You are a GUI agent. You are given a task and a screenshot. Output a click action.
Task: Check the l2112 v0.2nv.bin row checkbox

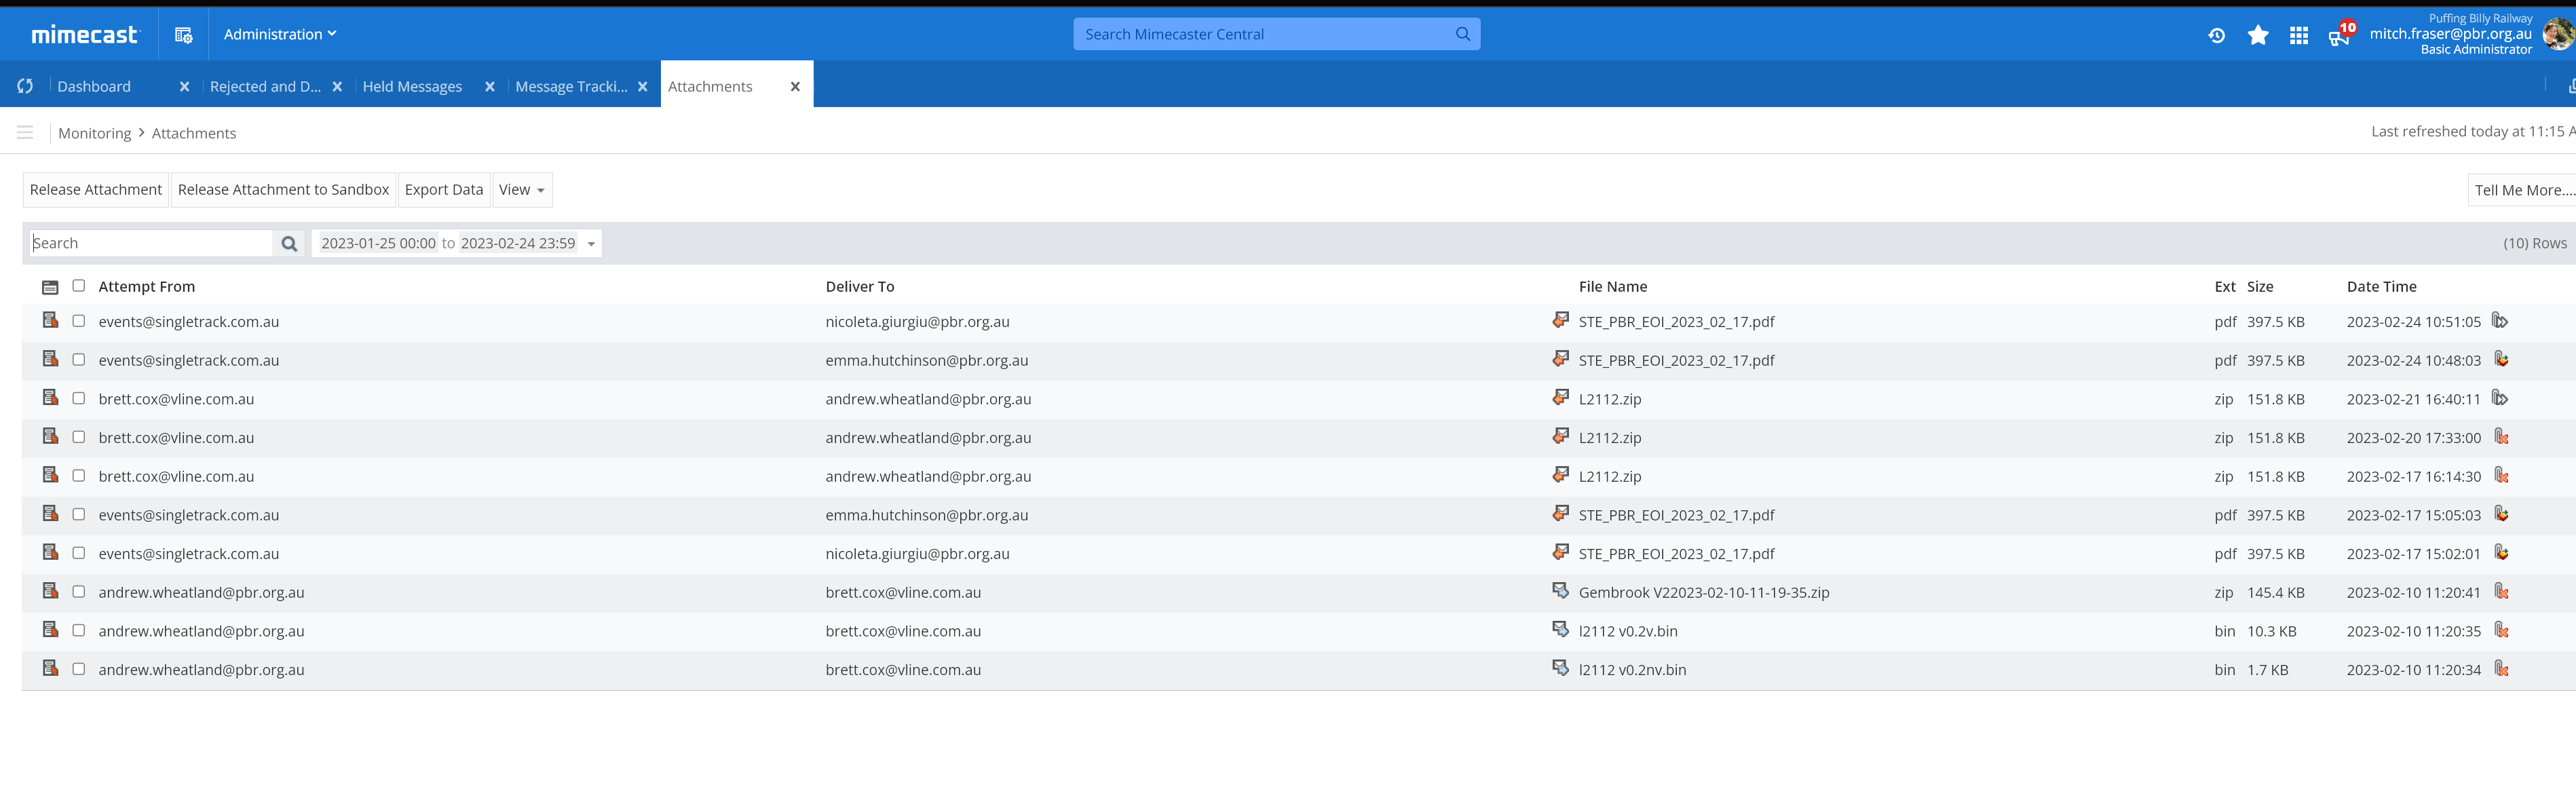[79, 669]
